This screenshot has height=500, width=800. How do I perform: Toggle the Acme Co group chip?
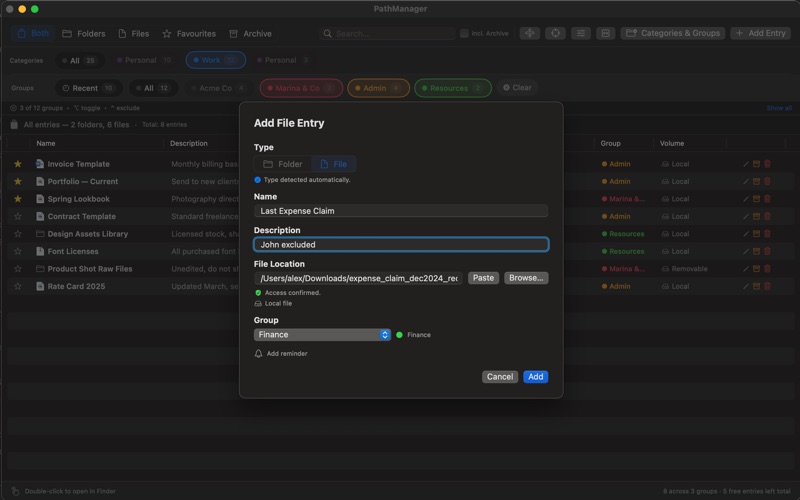(219, 88)
